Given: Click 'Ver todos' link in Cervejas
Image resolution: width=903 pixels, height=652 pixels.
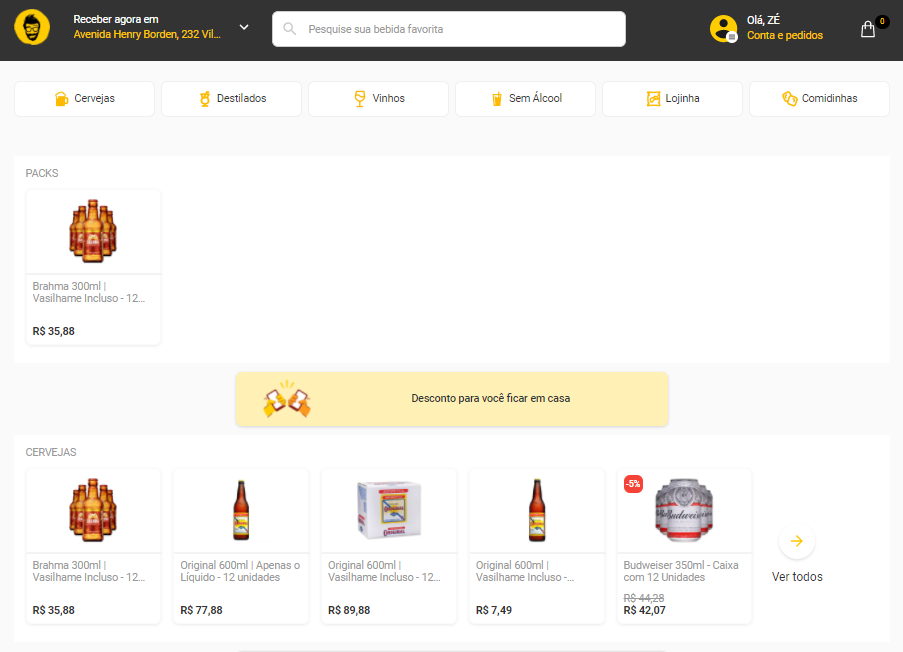Looking at the screenshot, I should point(797,577).
